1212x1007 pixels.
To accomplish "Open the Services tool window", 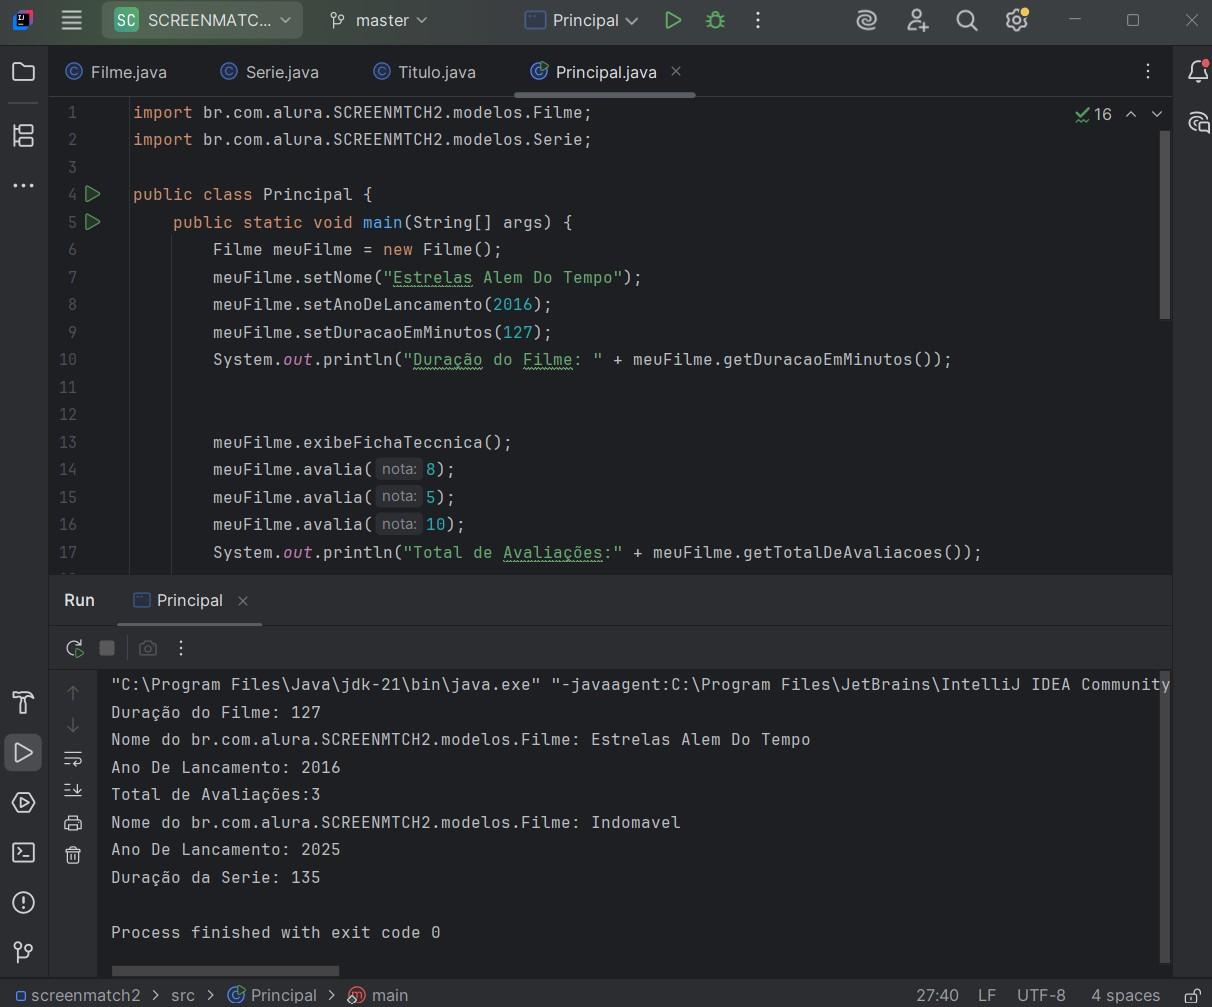I will pyautogui.click(x=23, y=802).
